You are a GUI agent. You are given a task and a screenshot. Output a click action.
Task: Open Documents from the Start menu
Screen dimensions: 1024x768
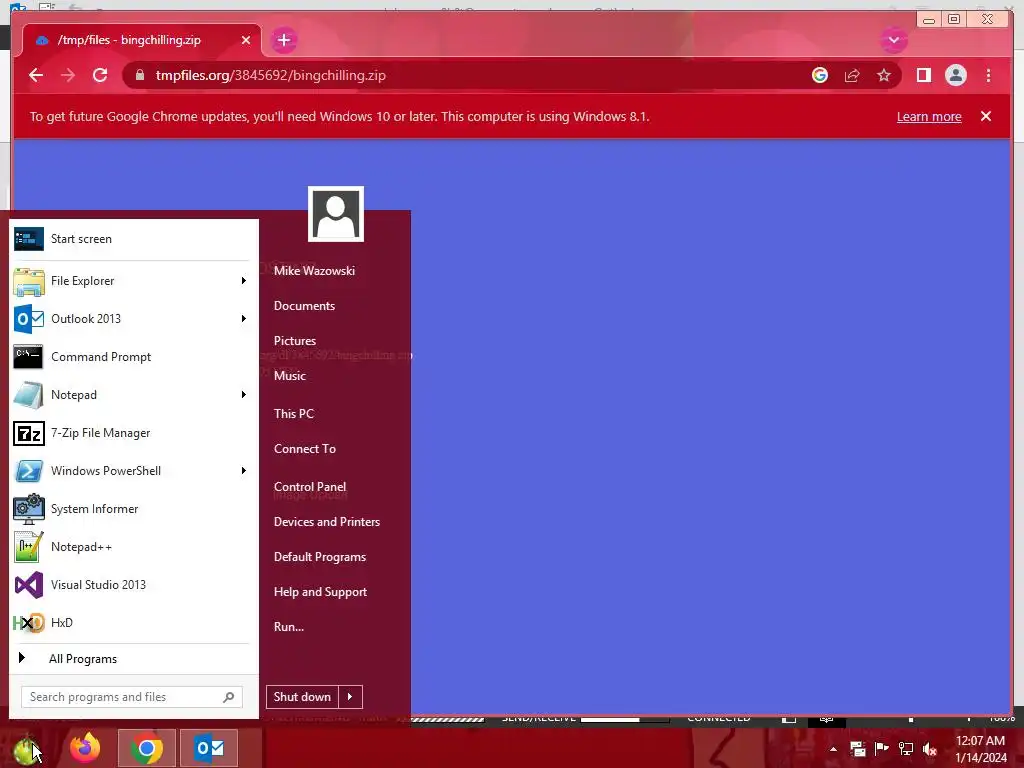pos(304,306)
